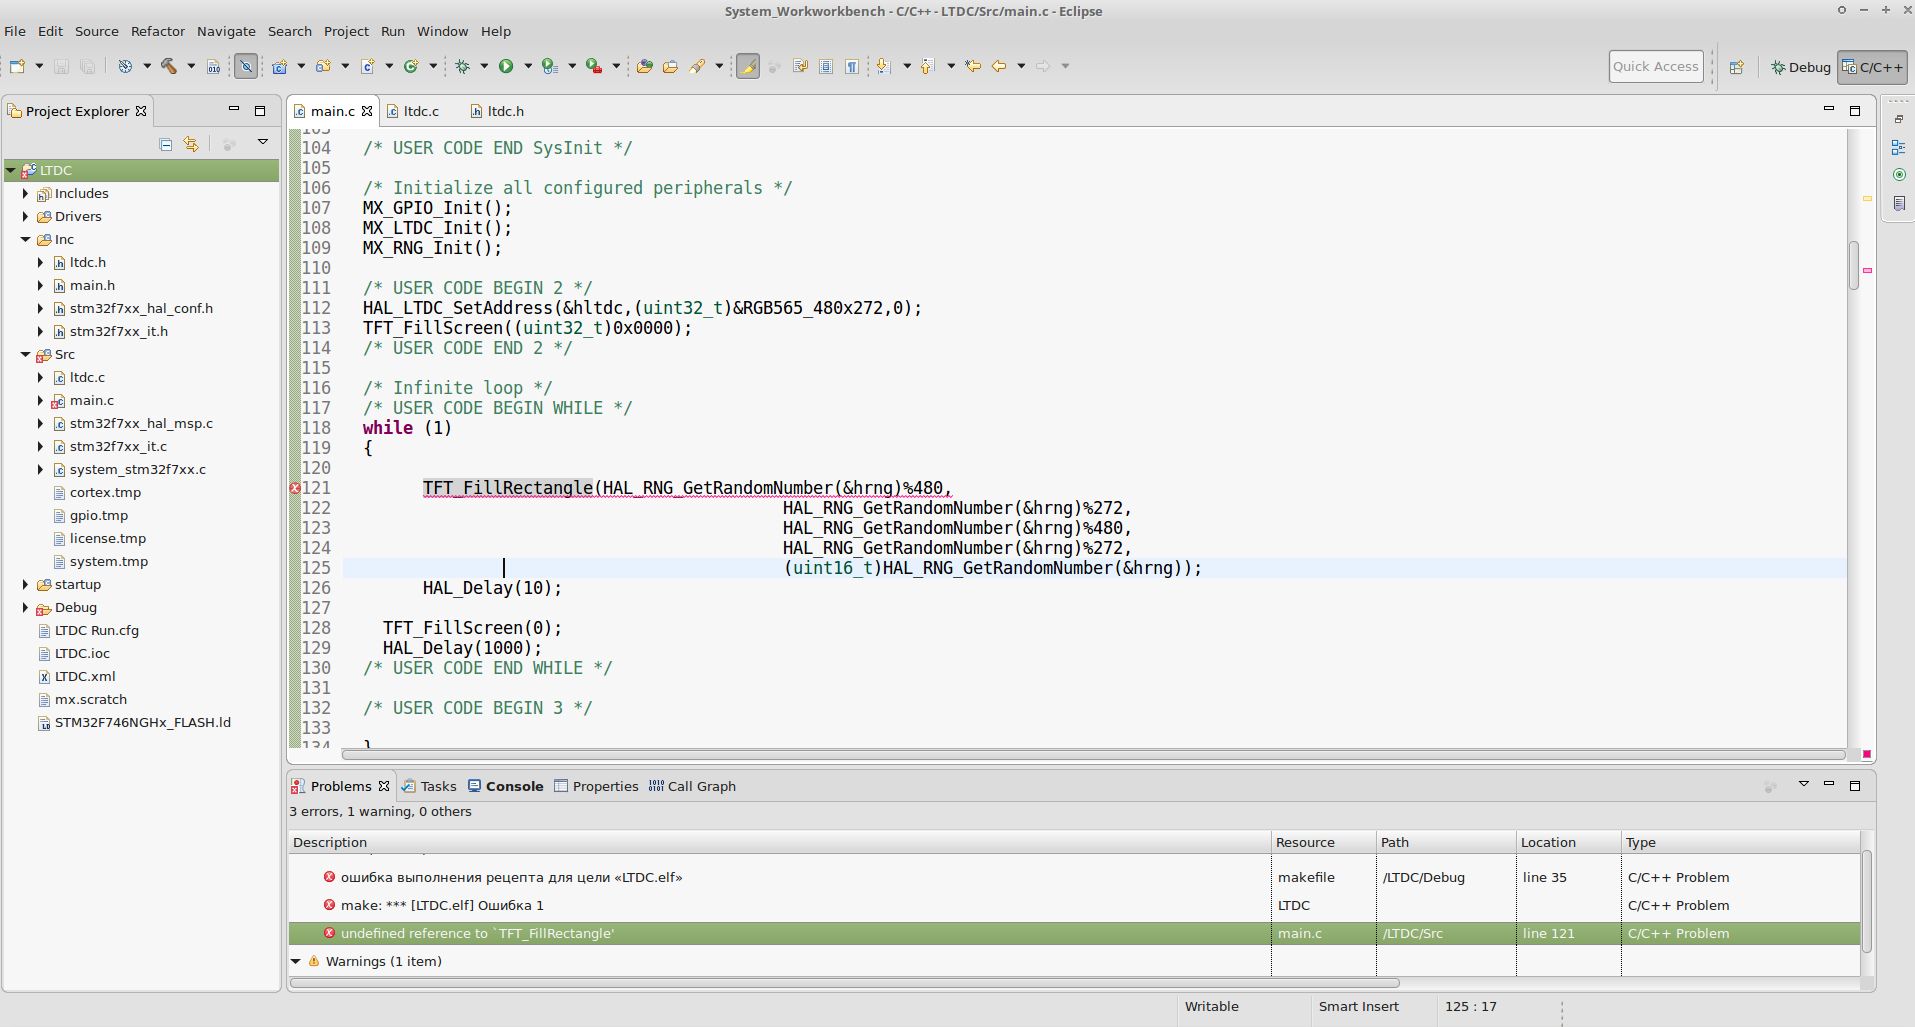Switch to the Debug perspective

[x=1800, y=67]
